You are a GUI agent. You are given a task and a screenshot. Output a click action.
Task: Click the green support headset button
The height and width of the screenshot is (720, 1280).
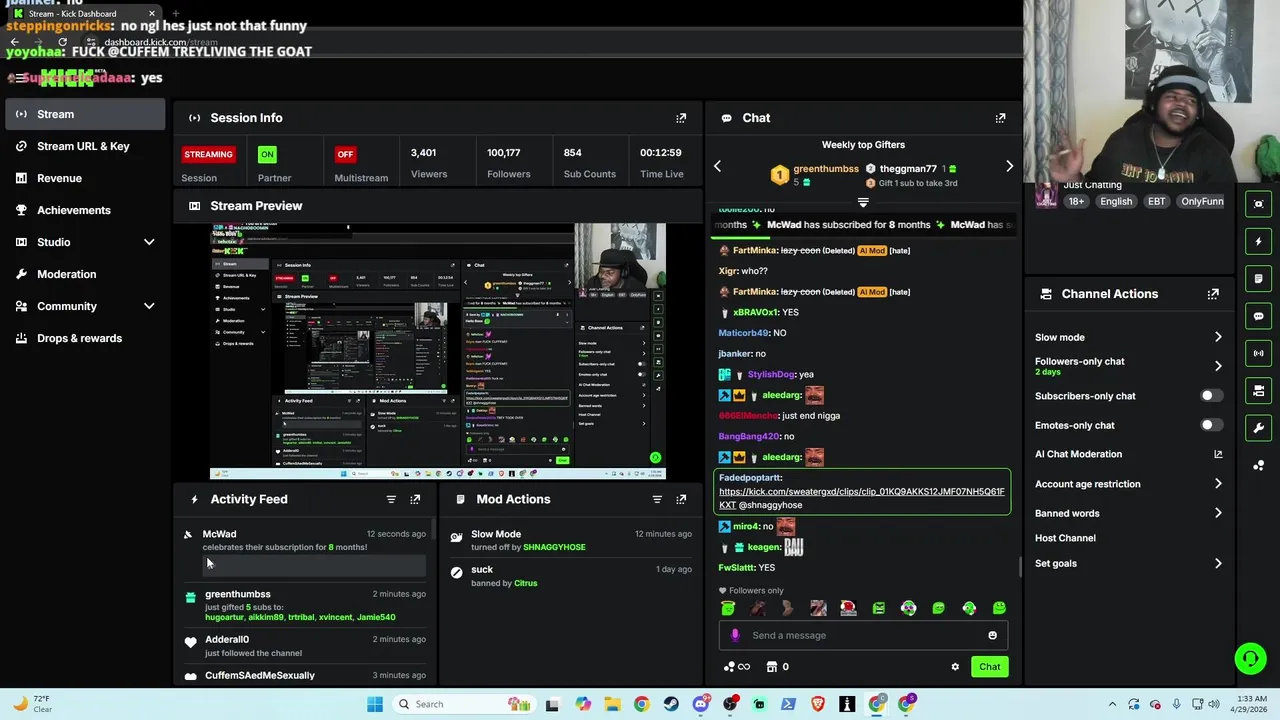(1250, 658)
